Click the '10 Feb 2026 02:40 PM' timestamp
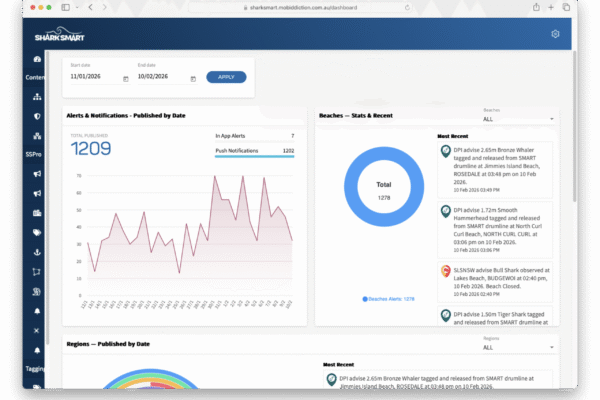Viewport: 600px width, 400px height. [x=476, y=294]
